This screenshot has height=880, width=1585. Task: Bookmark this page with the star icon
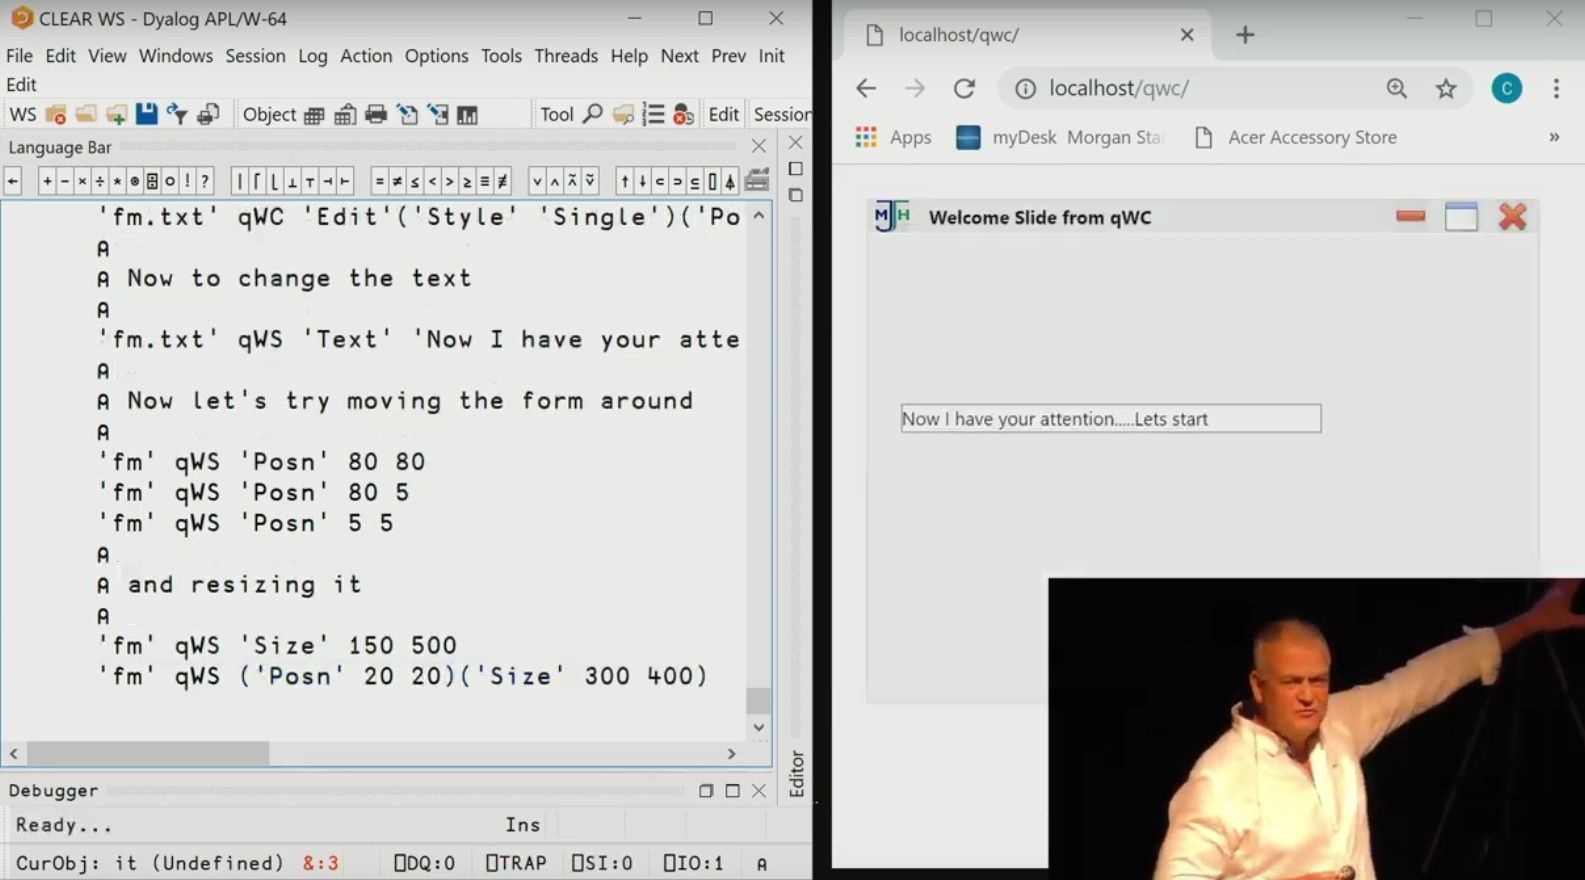pos(1446,88)
